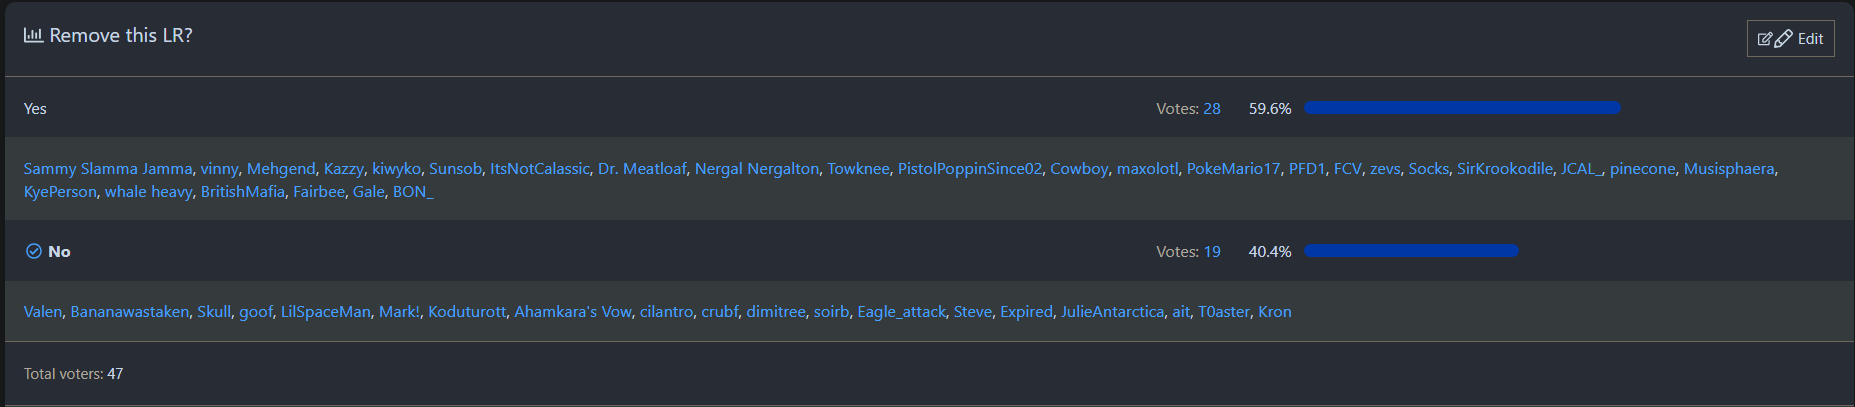This screenshot has width=1855, height=407.
Task: Open the No vote count 19 link
Action: [1212, 252]
